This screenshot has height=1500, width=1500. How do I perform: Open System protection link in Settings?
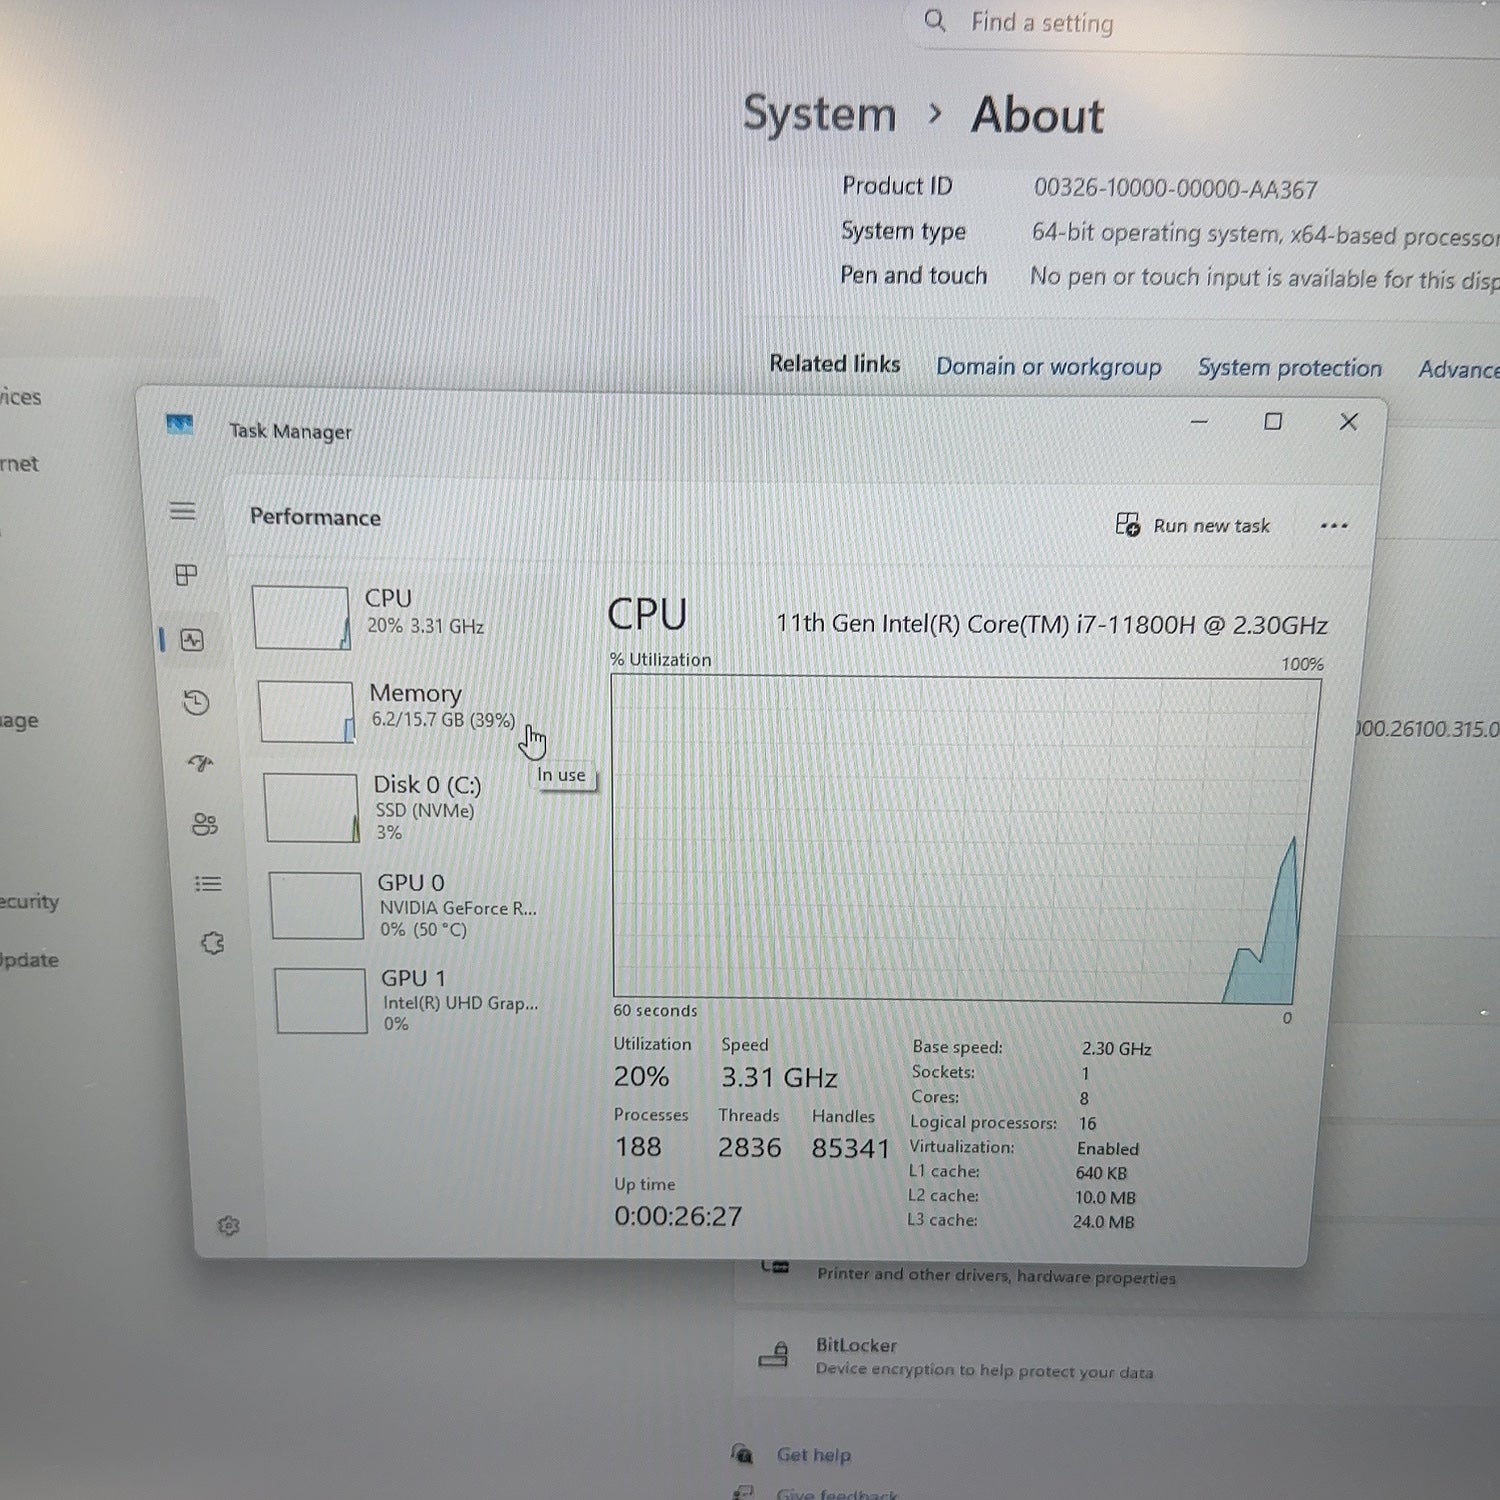[1290, 368]
